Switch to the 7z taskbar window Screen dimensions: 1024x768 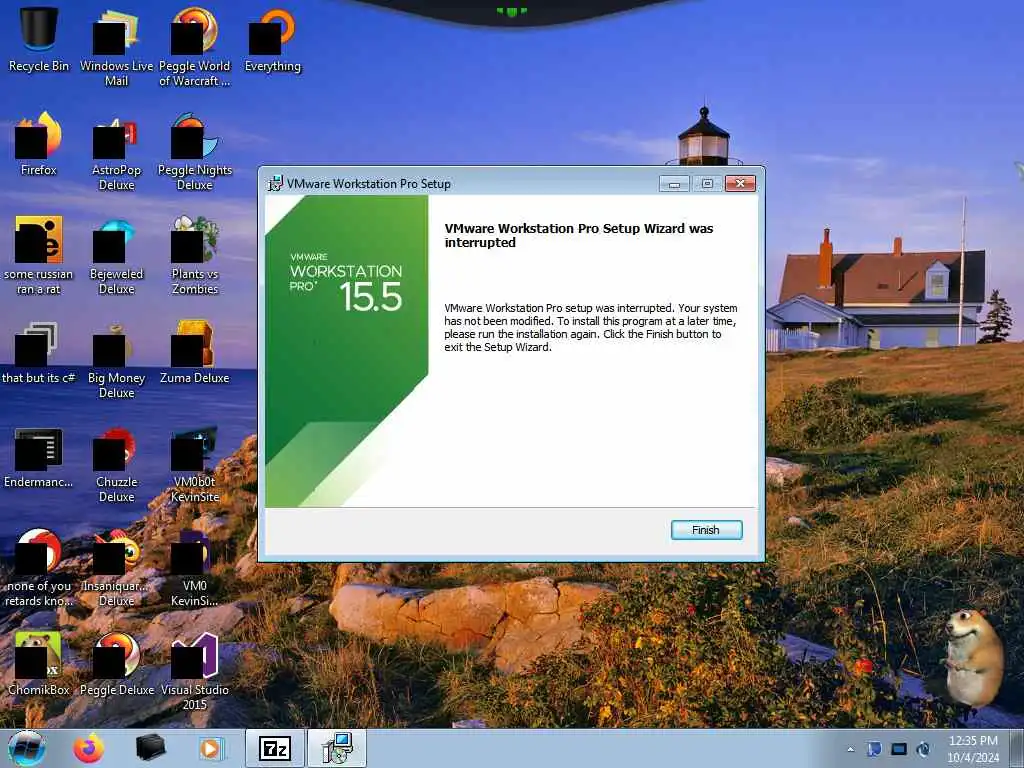tap(275, 748)
